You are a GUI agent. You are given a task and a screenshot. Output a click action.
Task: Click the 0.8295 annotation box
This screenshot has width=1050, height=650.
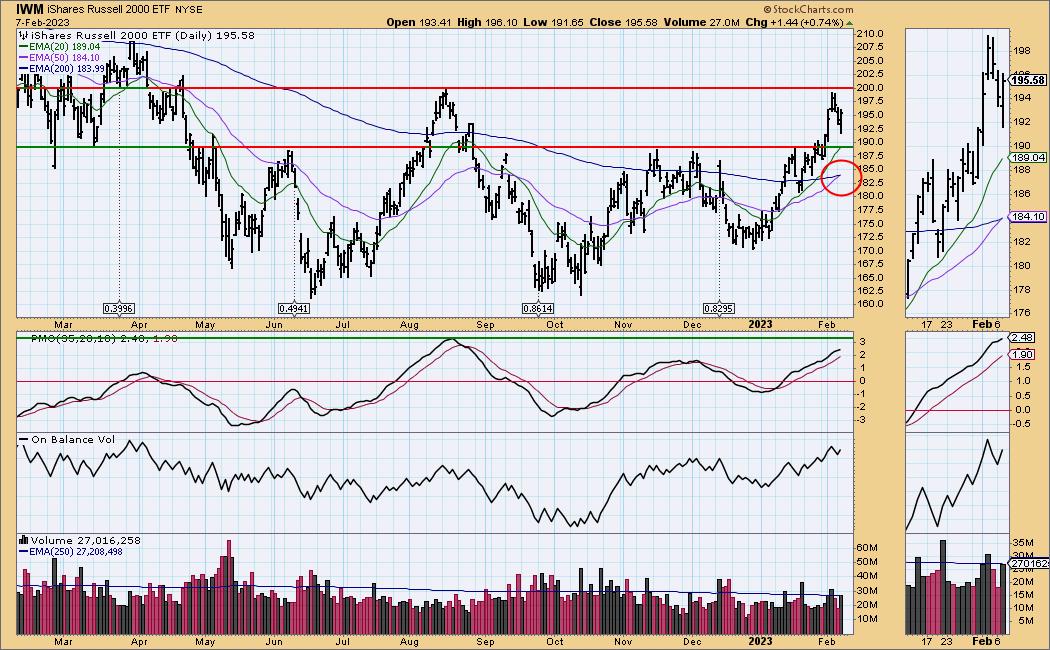pyautogui.click(x=719, y=309)
